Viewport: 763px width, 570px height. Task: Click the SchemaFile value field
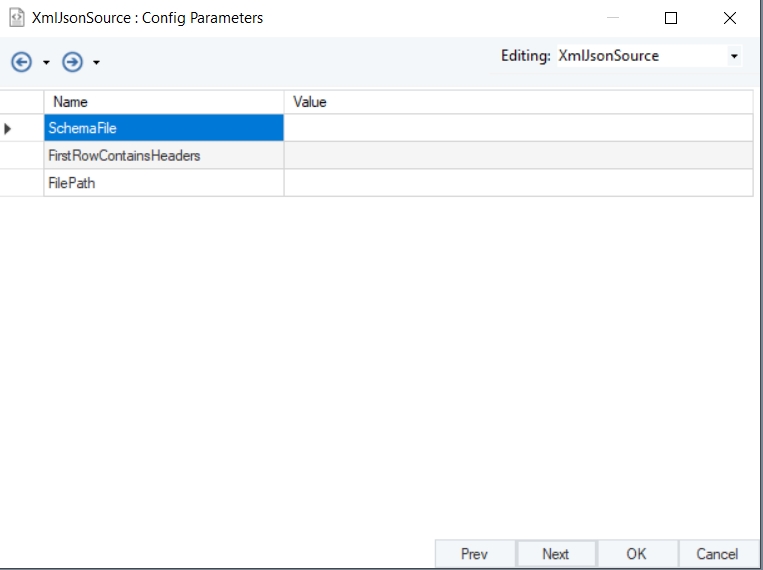tap(518, 128)
